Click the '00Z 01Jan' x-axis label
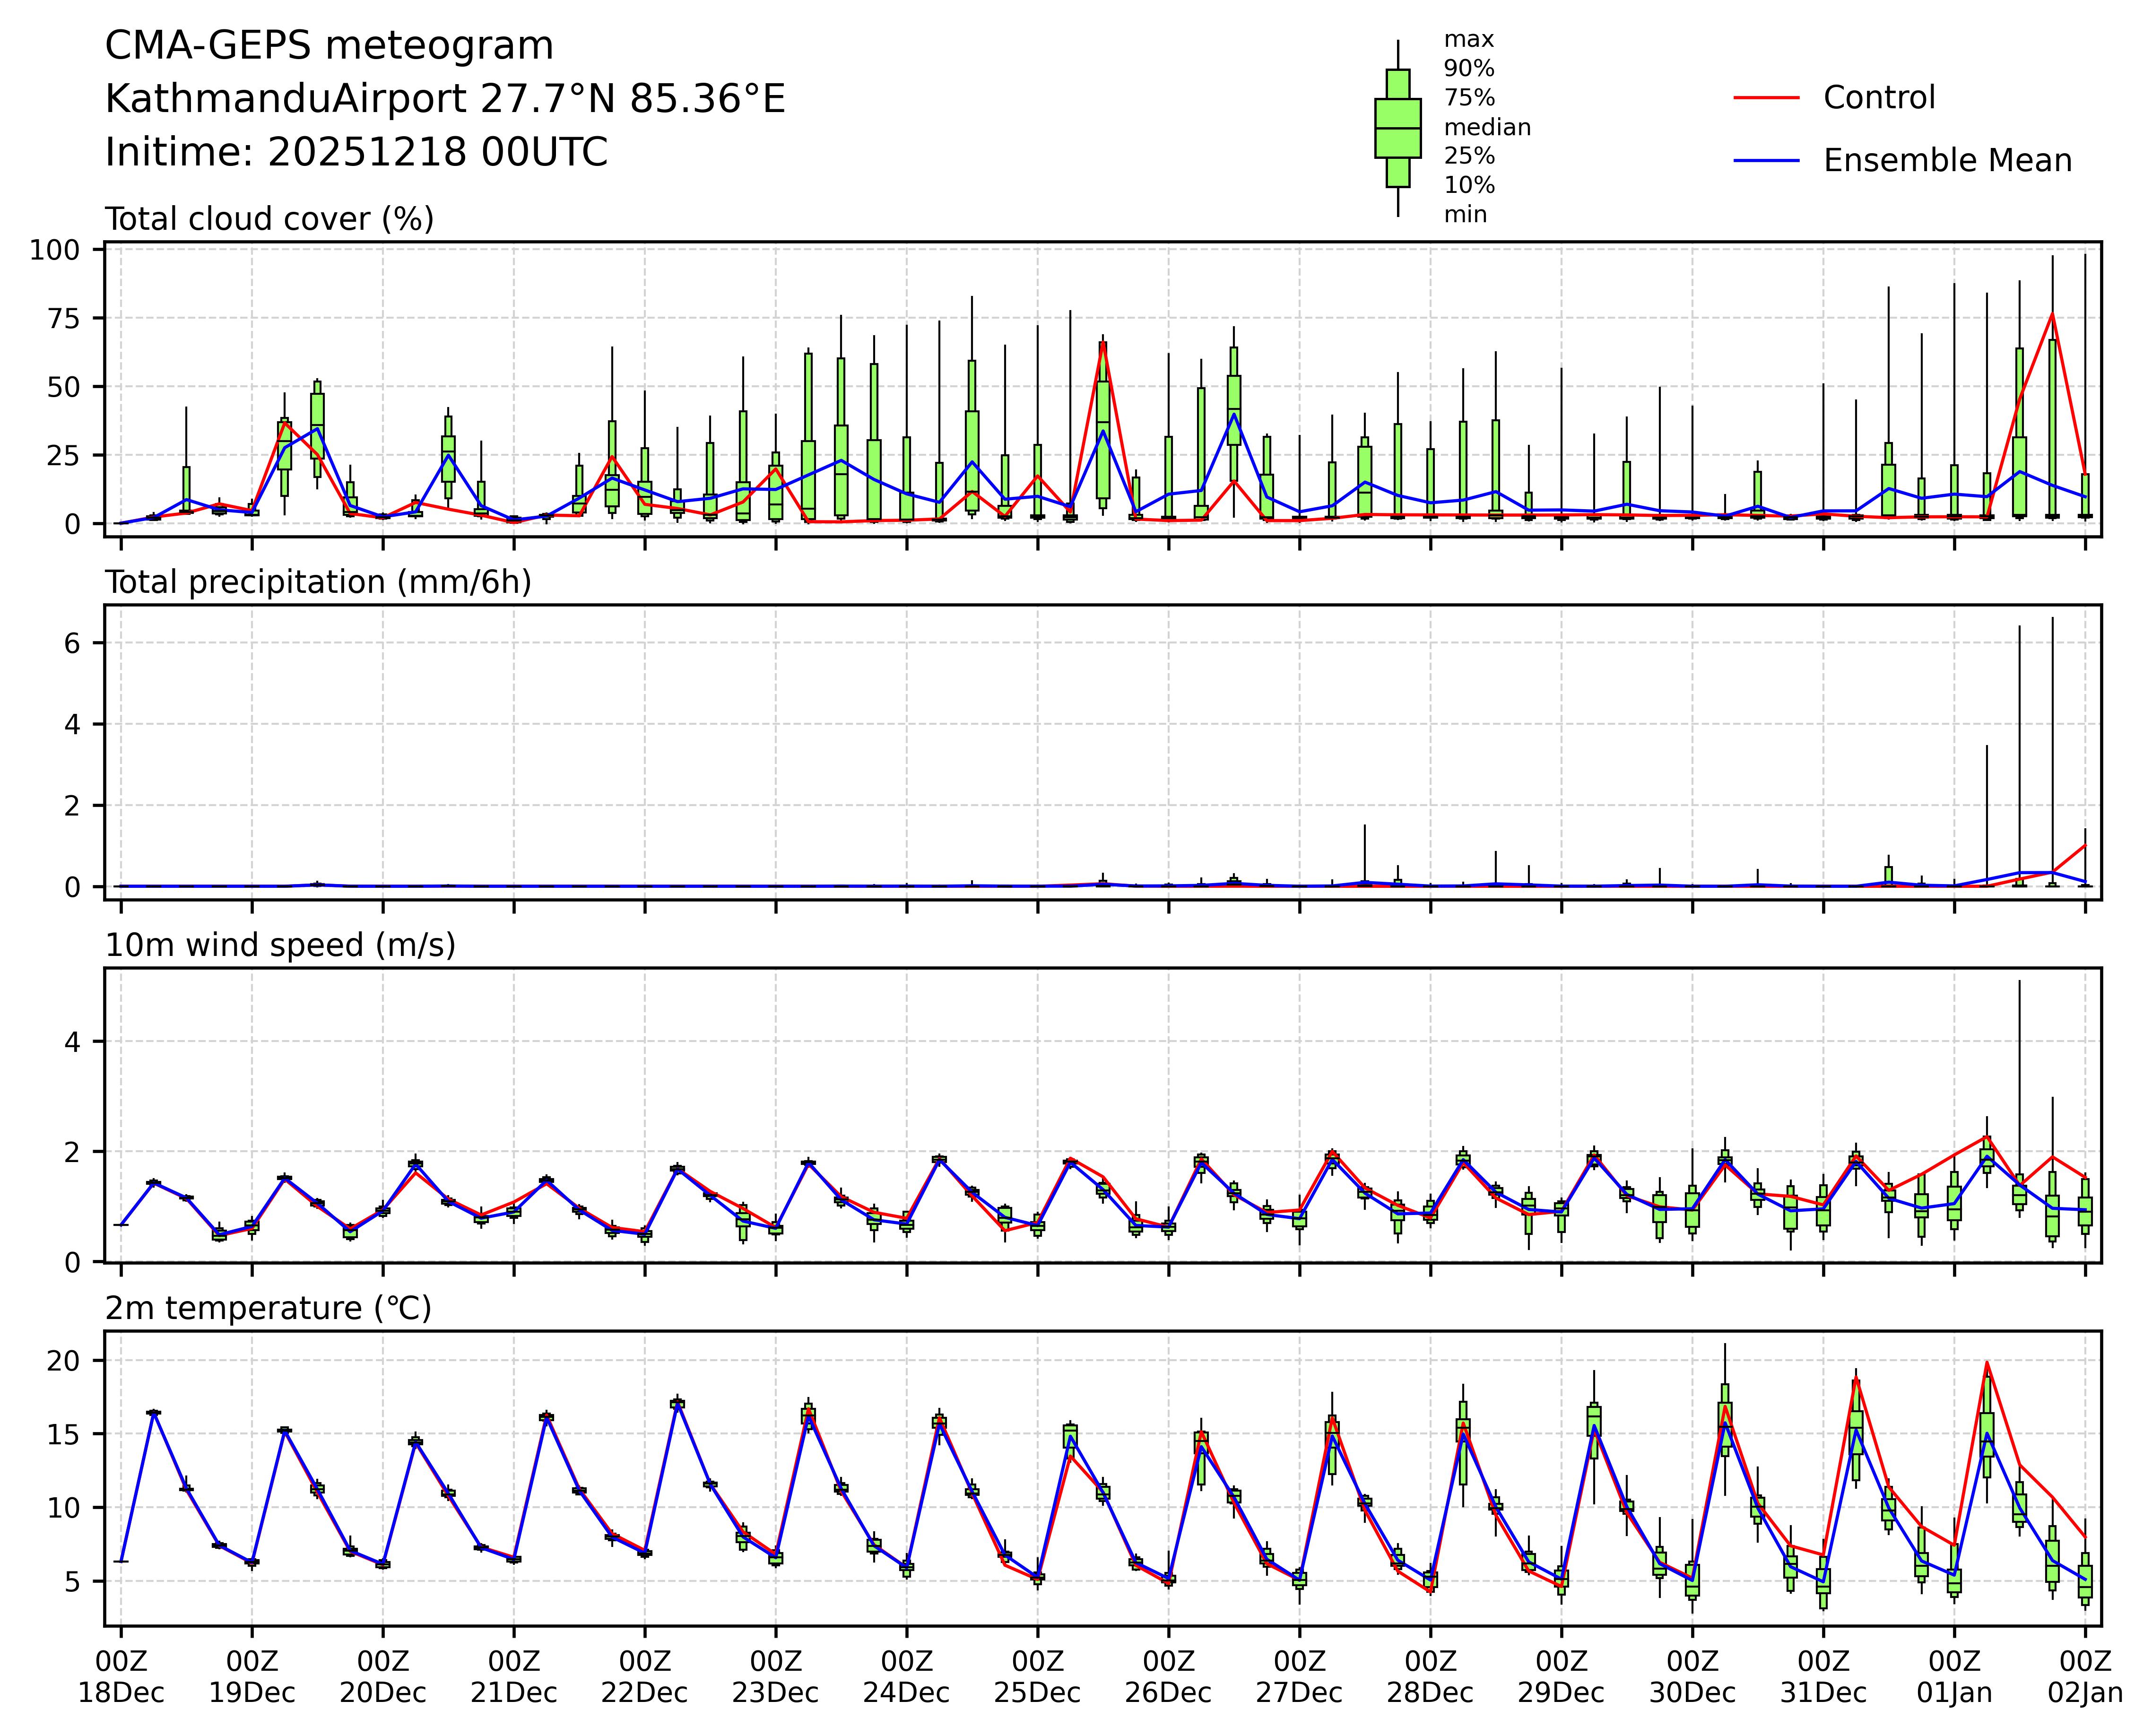The image size is (2152, 1736). coord(1954,1677)
